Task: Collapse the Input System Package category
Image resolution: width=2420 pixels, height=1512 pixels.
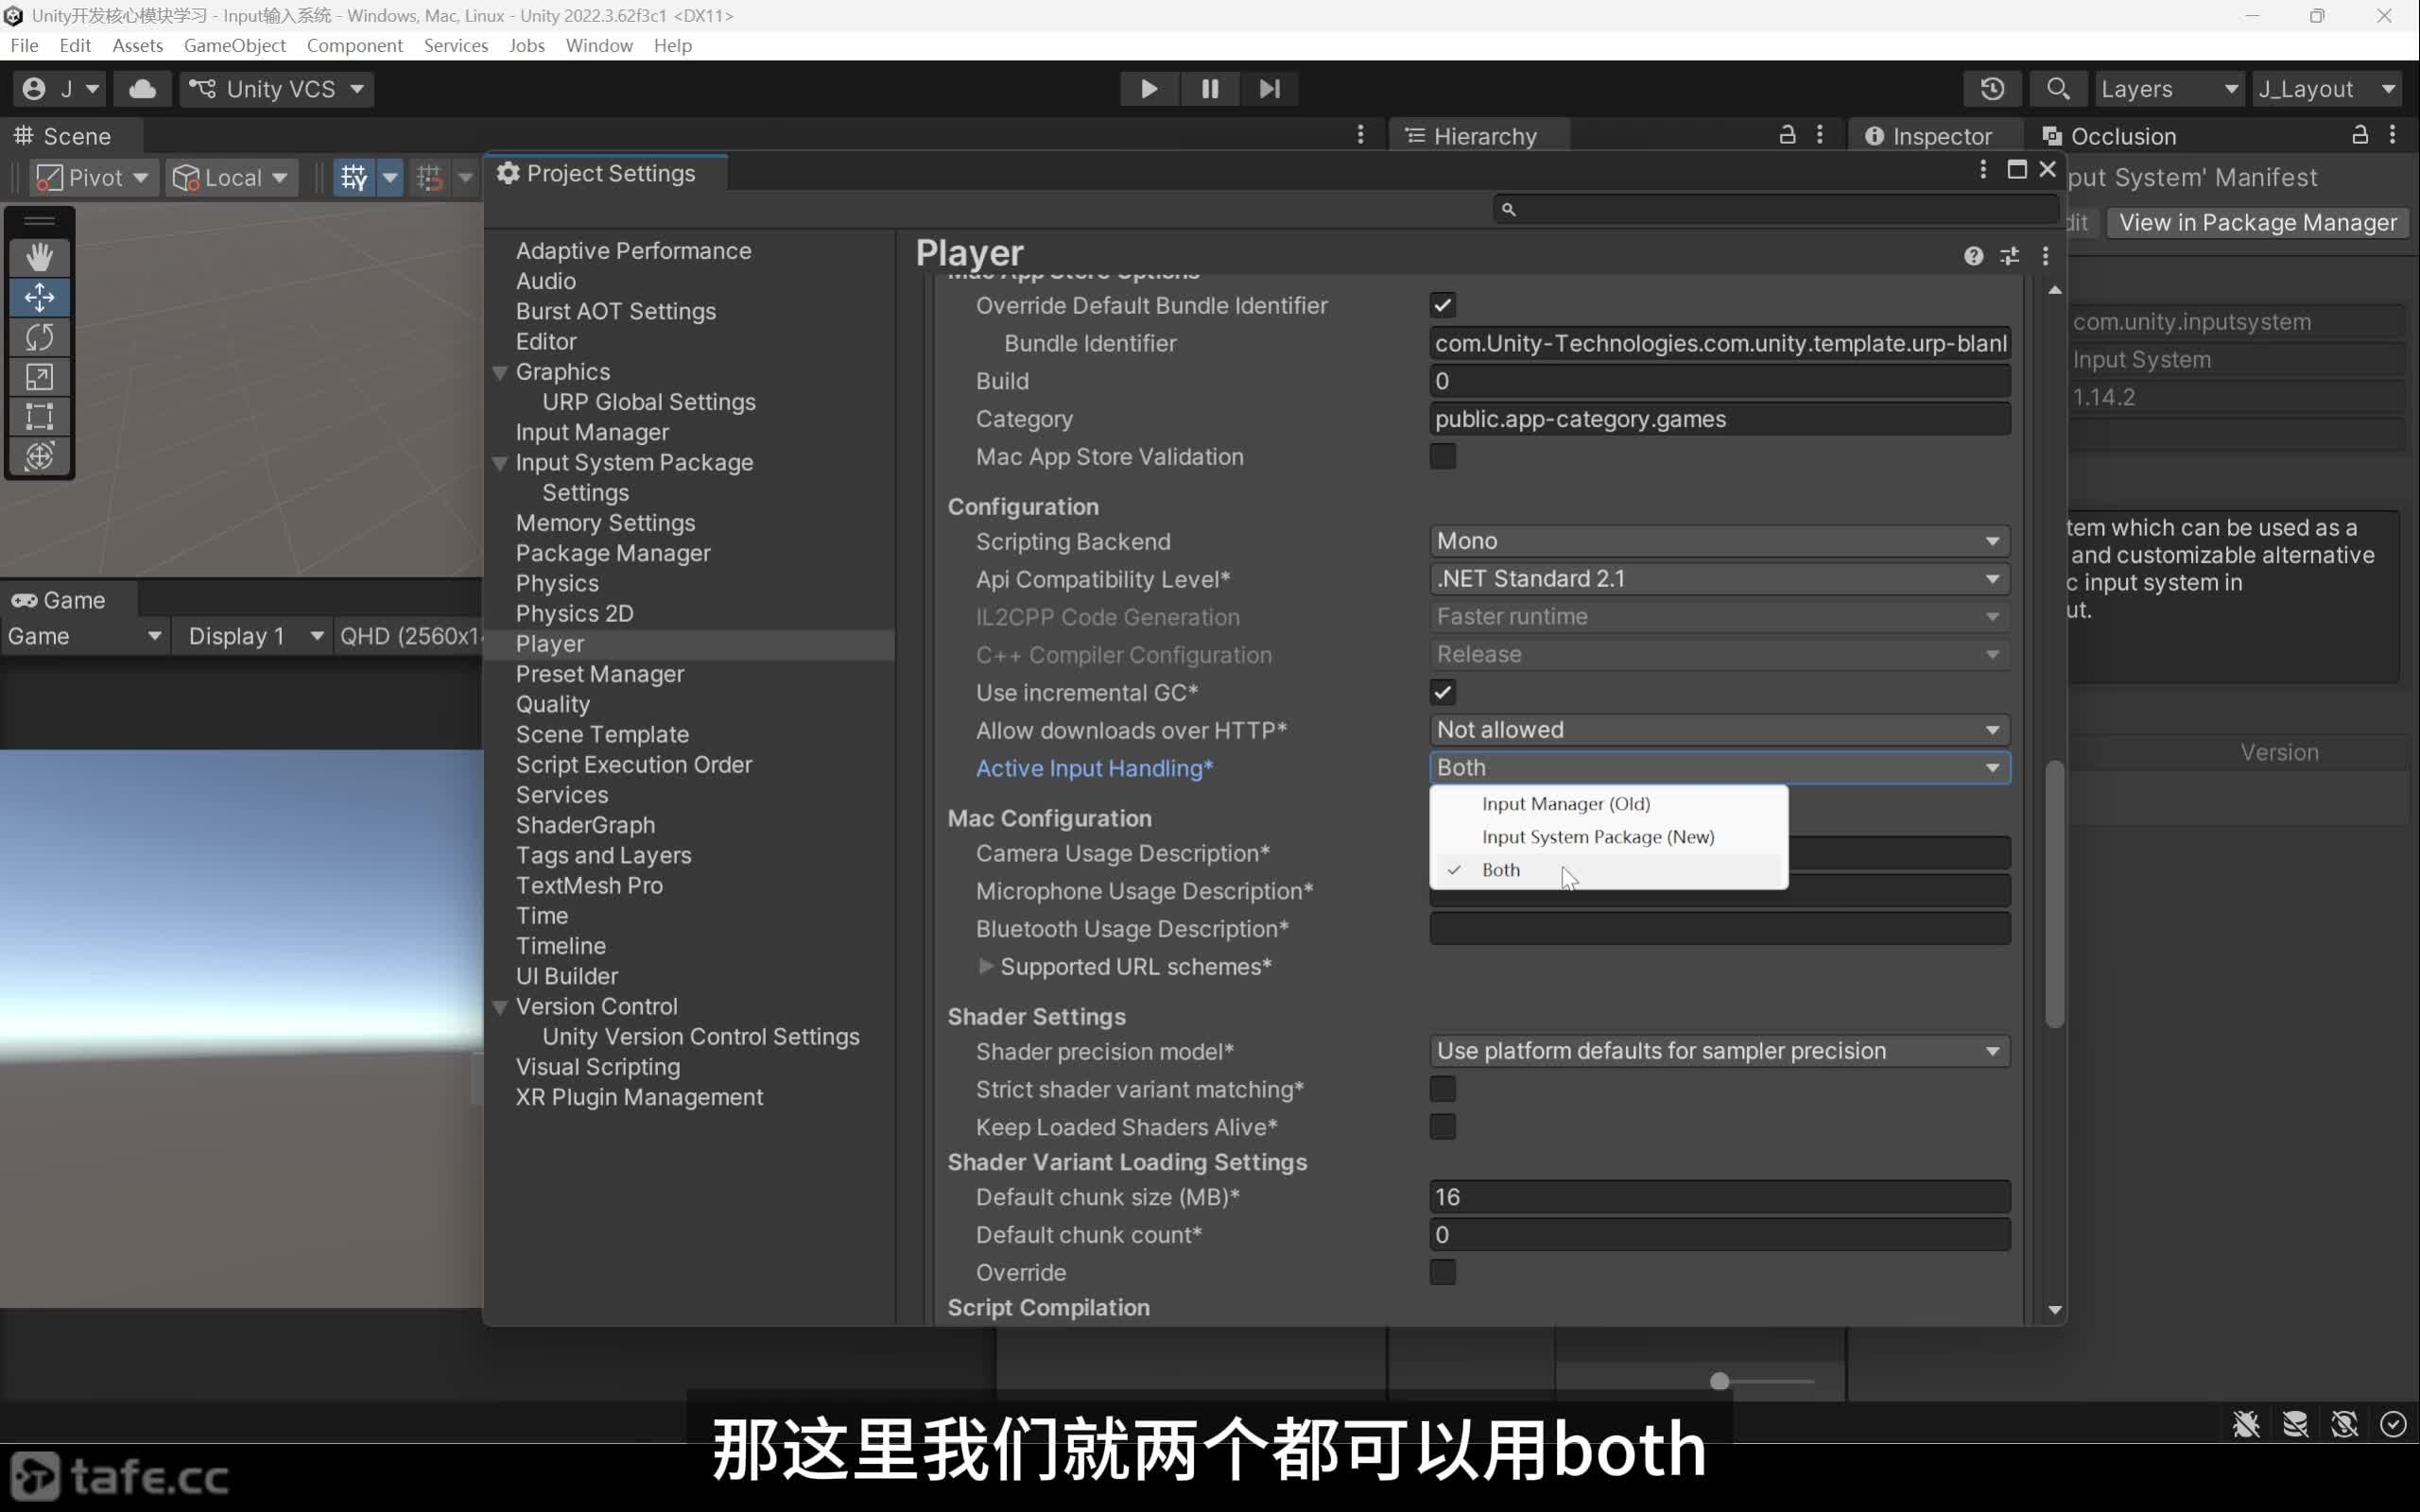Action: point(500,463)
